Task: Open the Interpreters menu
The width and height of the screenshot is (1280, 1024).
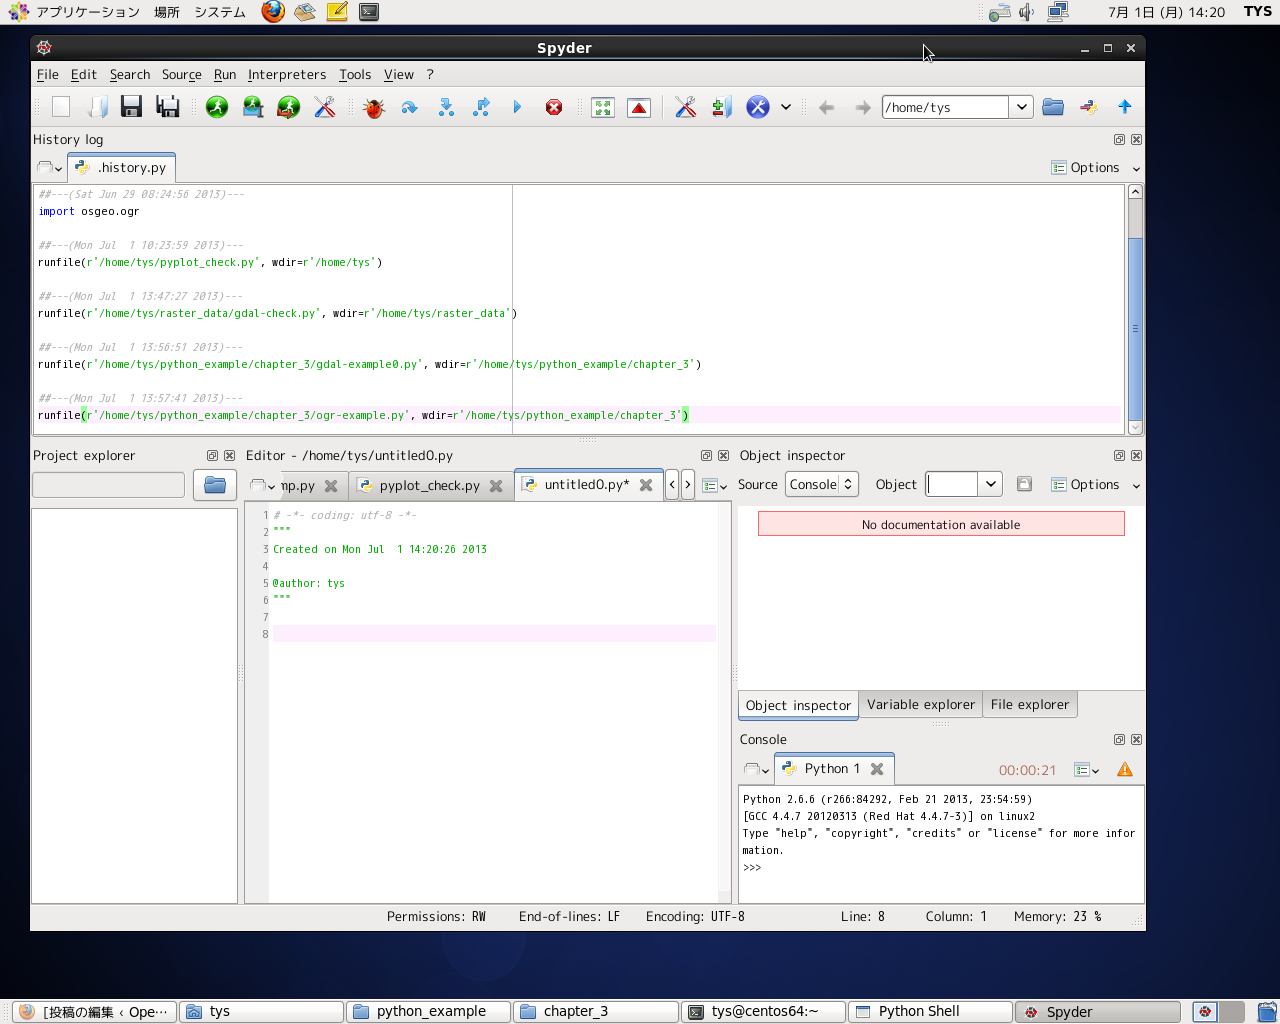Action: pyautogui.click(x=287, y=74)
